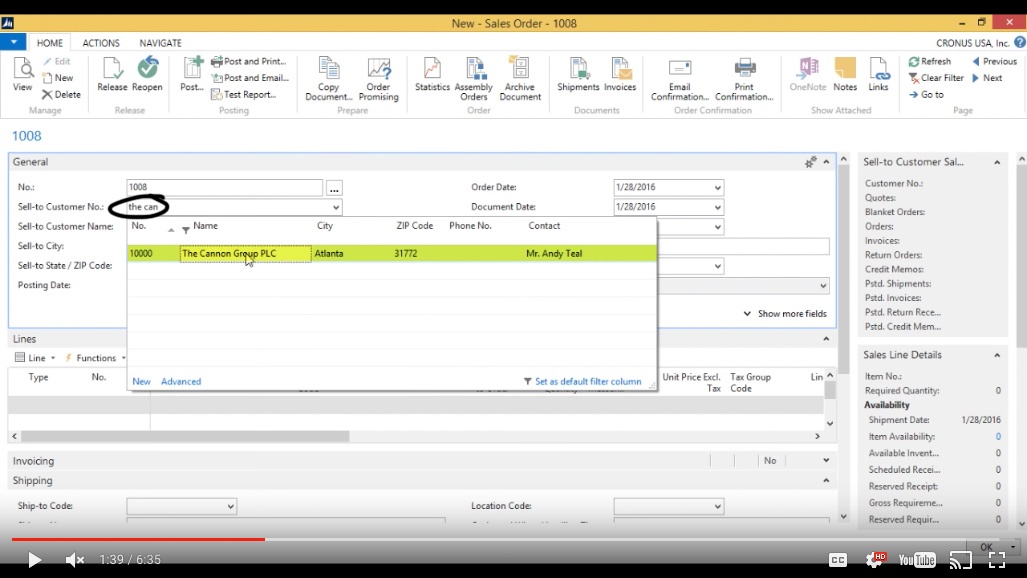Switch to the NAVIGATE tab

(x=160, y=43)
